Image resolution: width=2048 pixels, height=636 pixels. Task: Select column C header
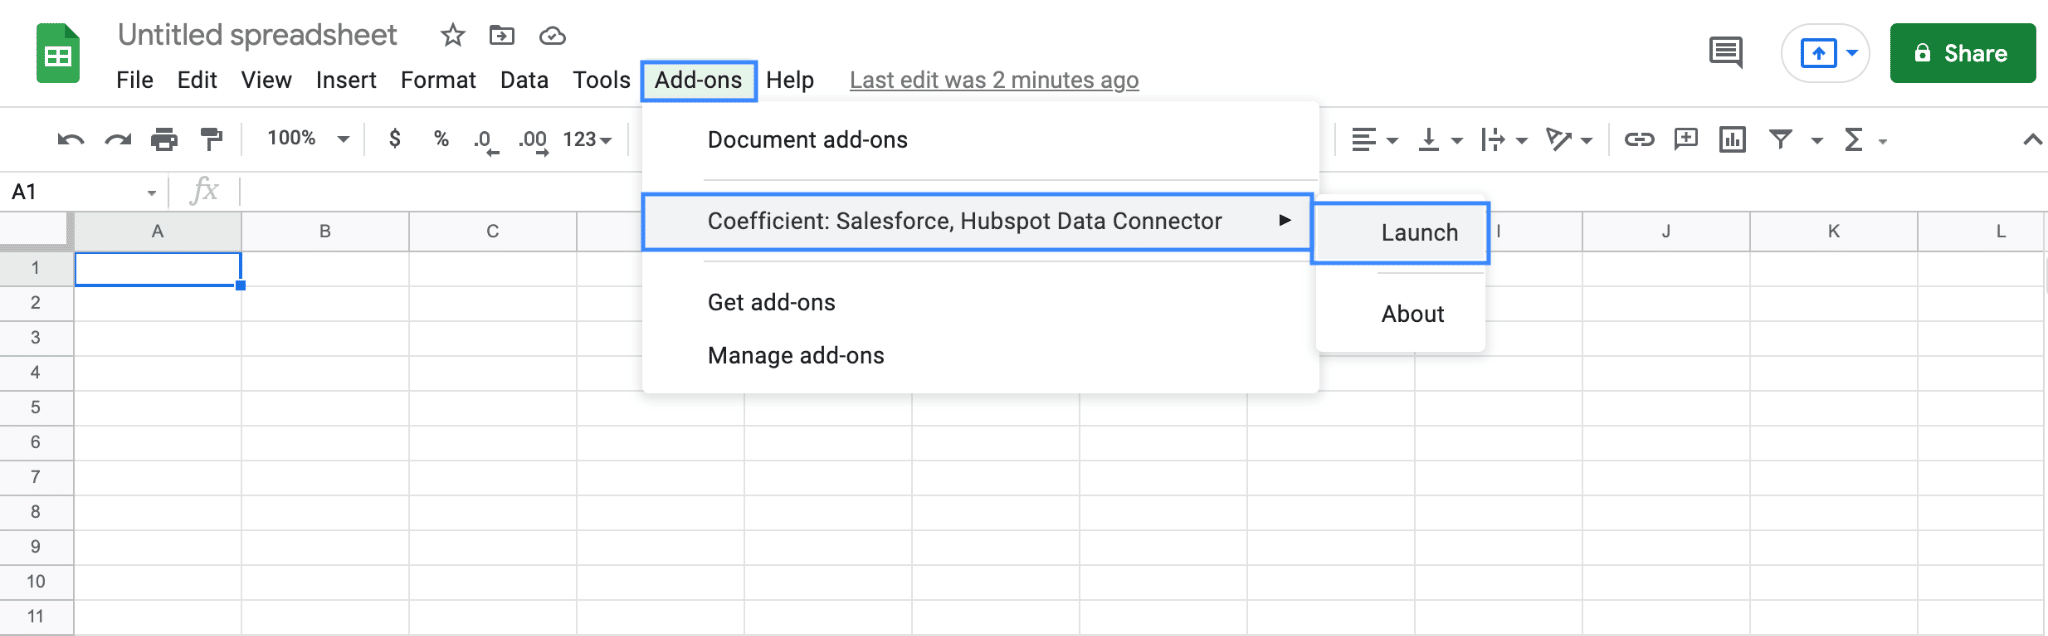pyautogui.click(x=493, y=231)
